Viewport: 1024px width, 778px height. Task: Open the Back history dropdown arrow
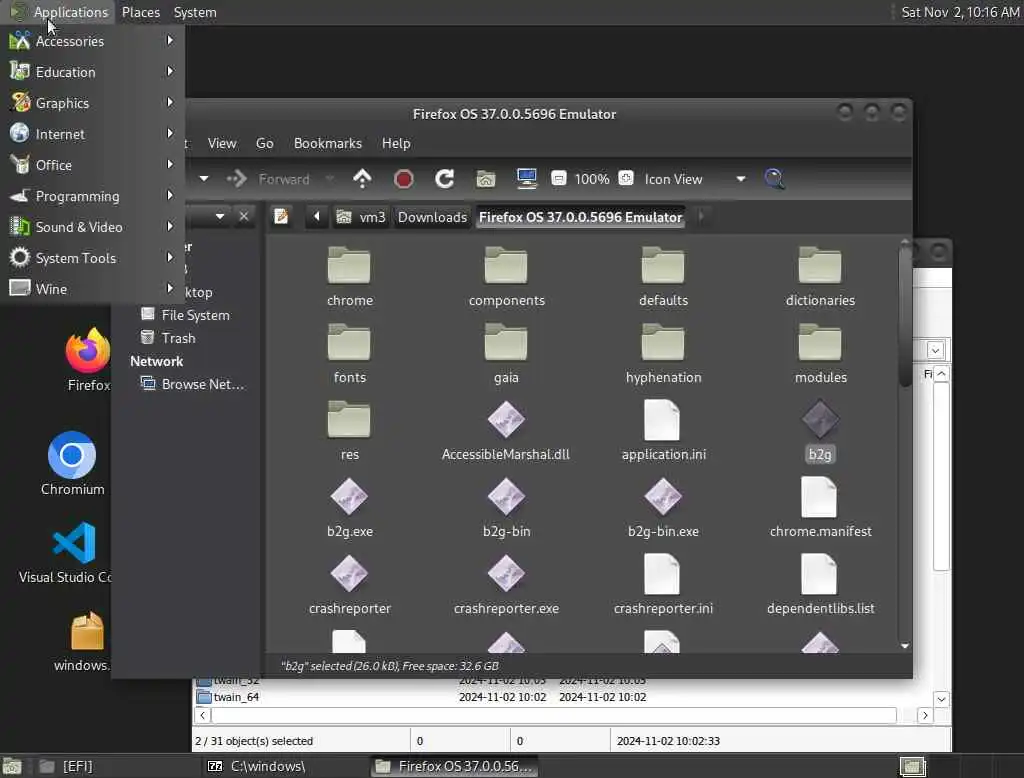[204, 179]
